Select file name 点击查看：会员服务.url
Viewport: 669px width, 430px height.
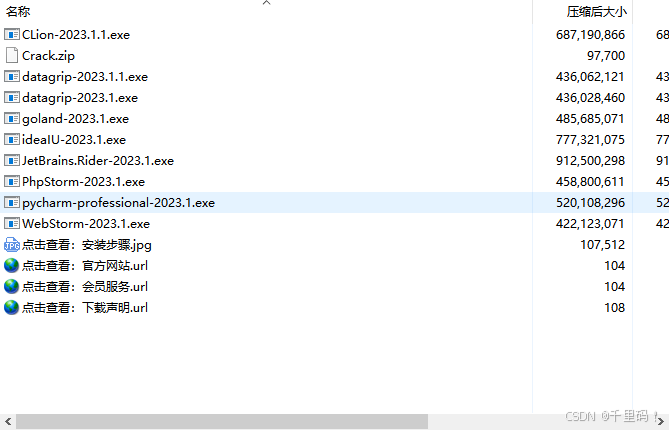click(85, 287)
